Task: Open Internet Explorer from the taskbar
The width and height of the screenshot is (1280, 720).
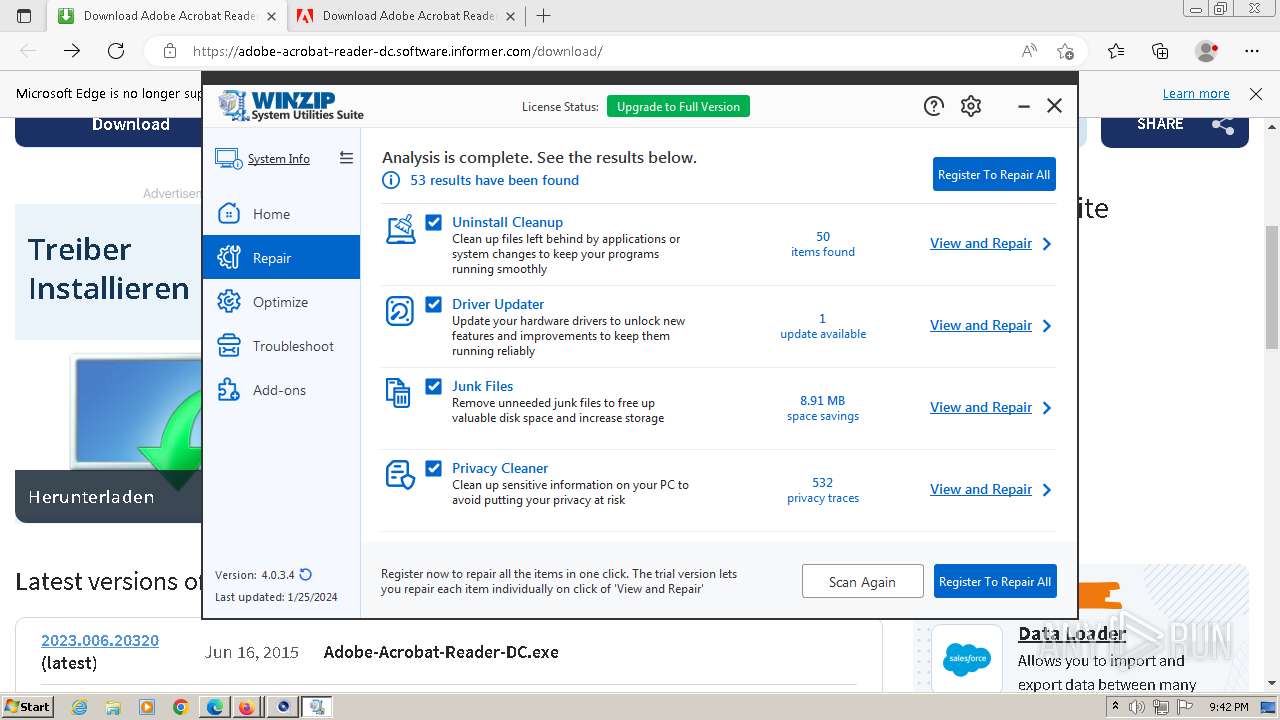Action: [79, 707]
